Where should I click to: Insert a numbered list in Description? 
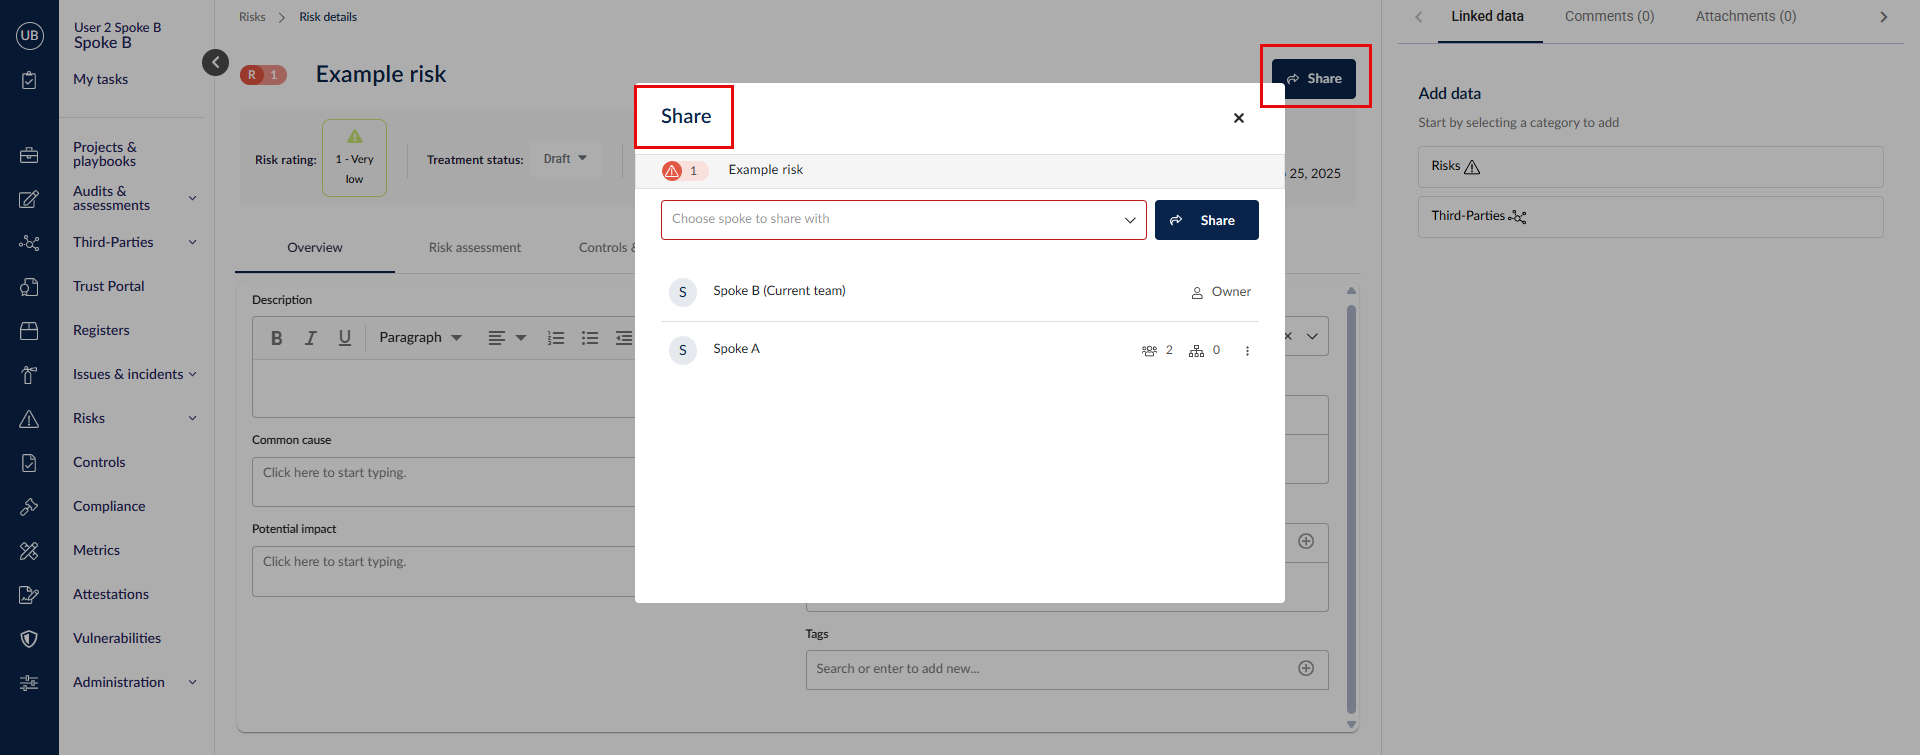(x=556, y=338)
